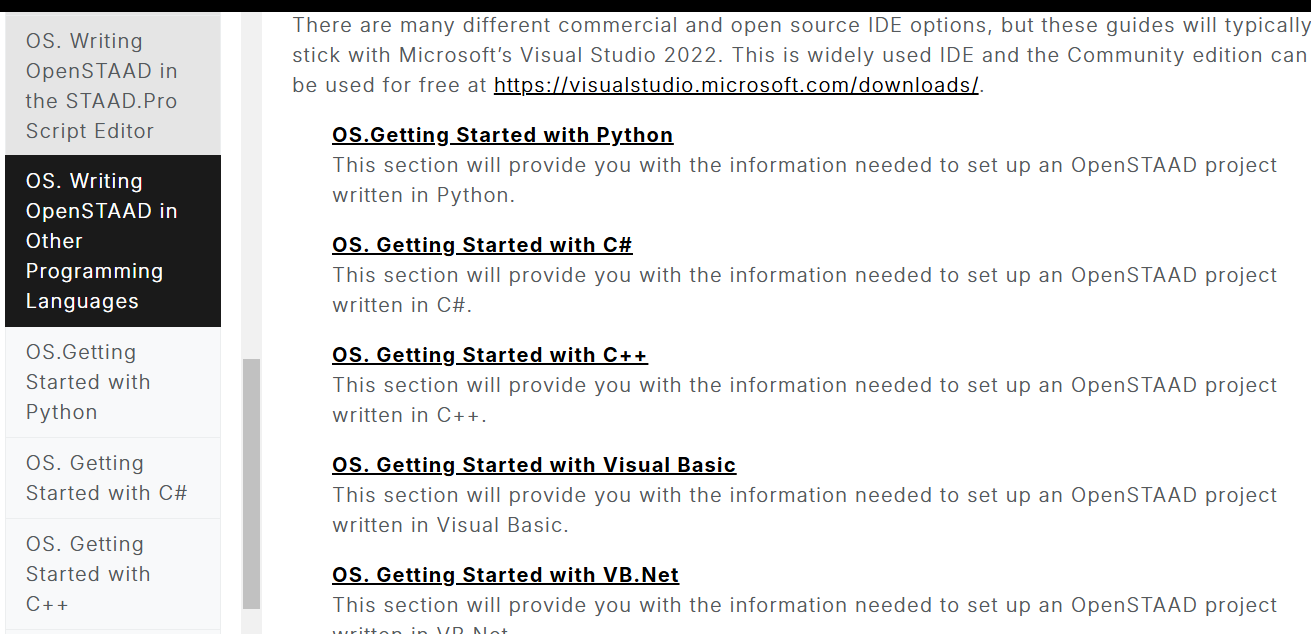Select highlighted sidebar item 'Writing OpenSTAAD in Other Programming Languages'
1311x634 pixels.
[102, 241]
